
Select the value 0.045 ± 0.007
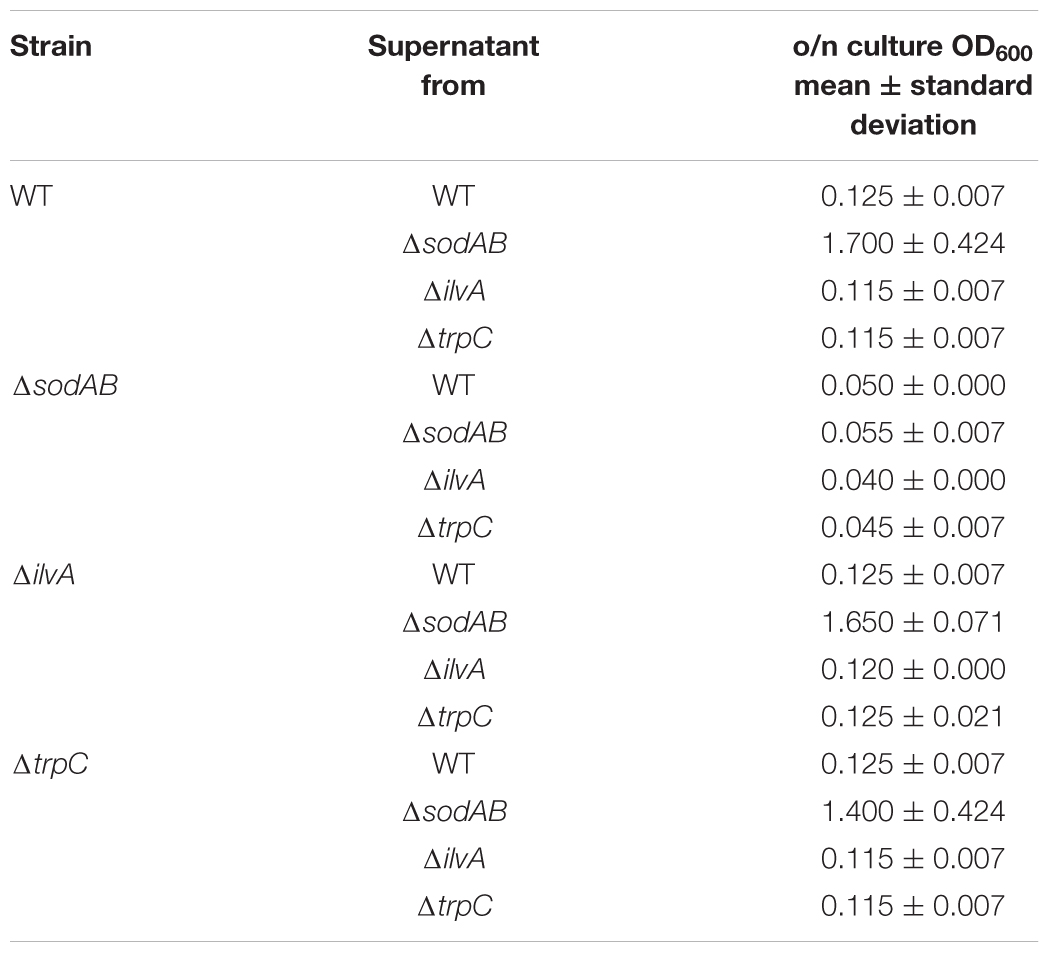(x=913, y=528)
